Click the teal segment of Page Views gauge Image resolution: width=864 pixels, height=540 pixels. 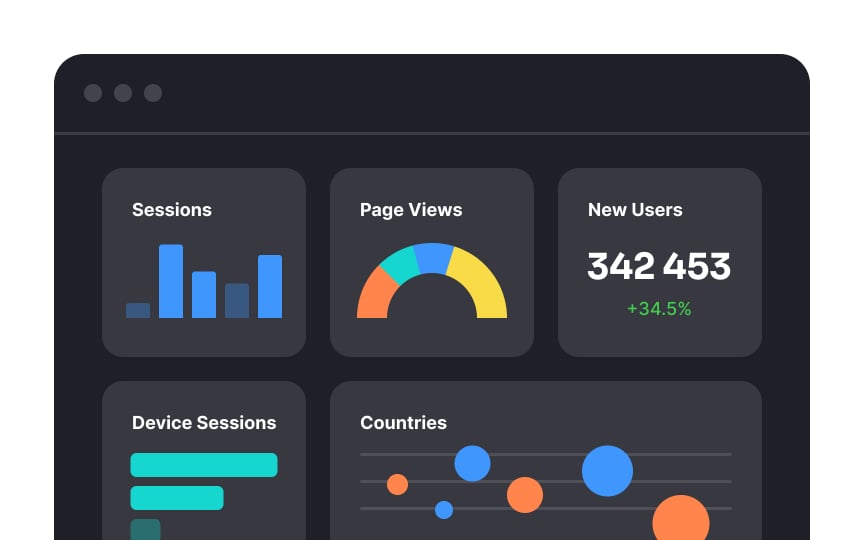click(400, 264)
